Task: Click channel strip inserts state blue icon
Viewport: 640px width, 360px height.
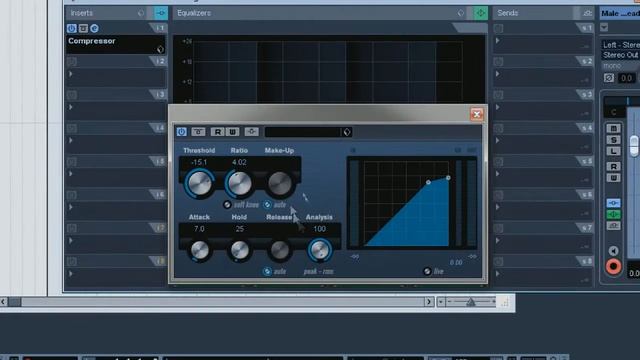Action: coord(613,203)
